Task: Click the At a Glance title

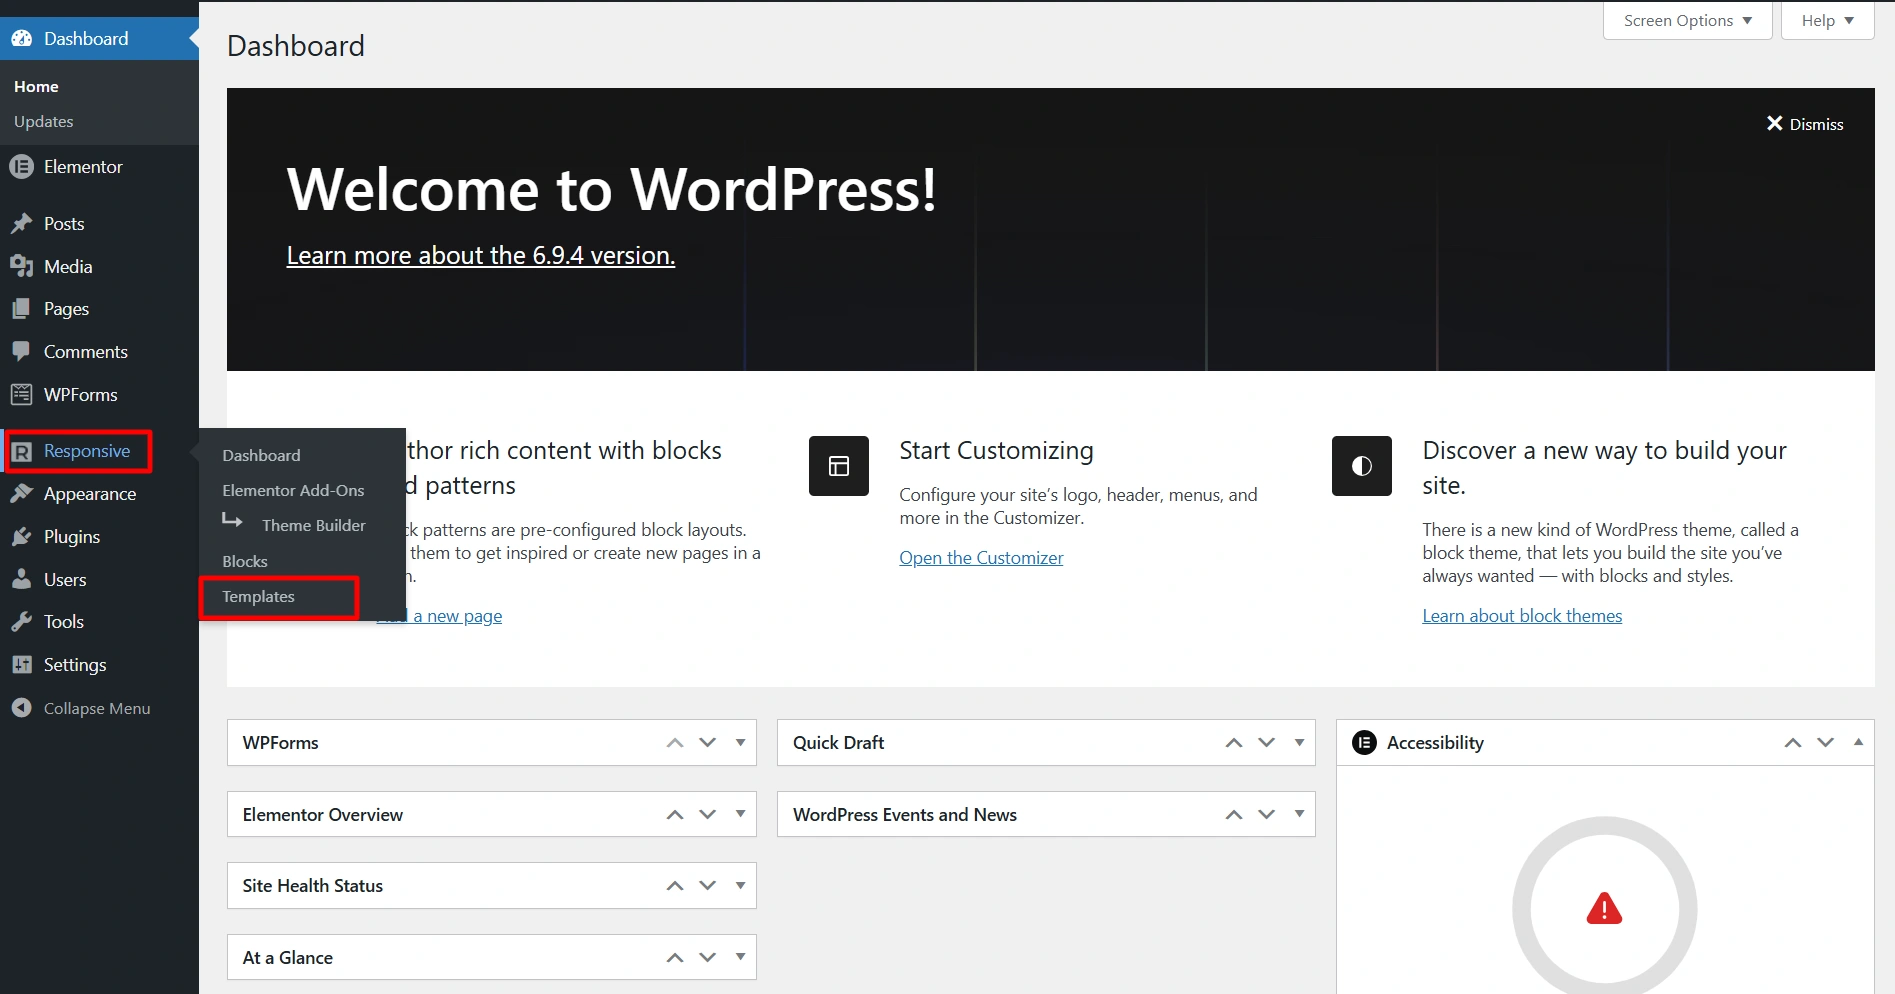Action: pos(288,958)
